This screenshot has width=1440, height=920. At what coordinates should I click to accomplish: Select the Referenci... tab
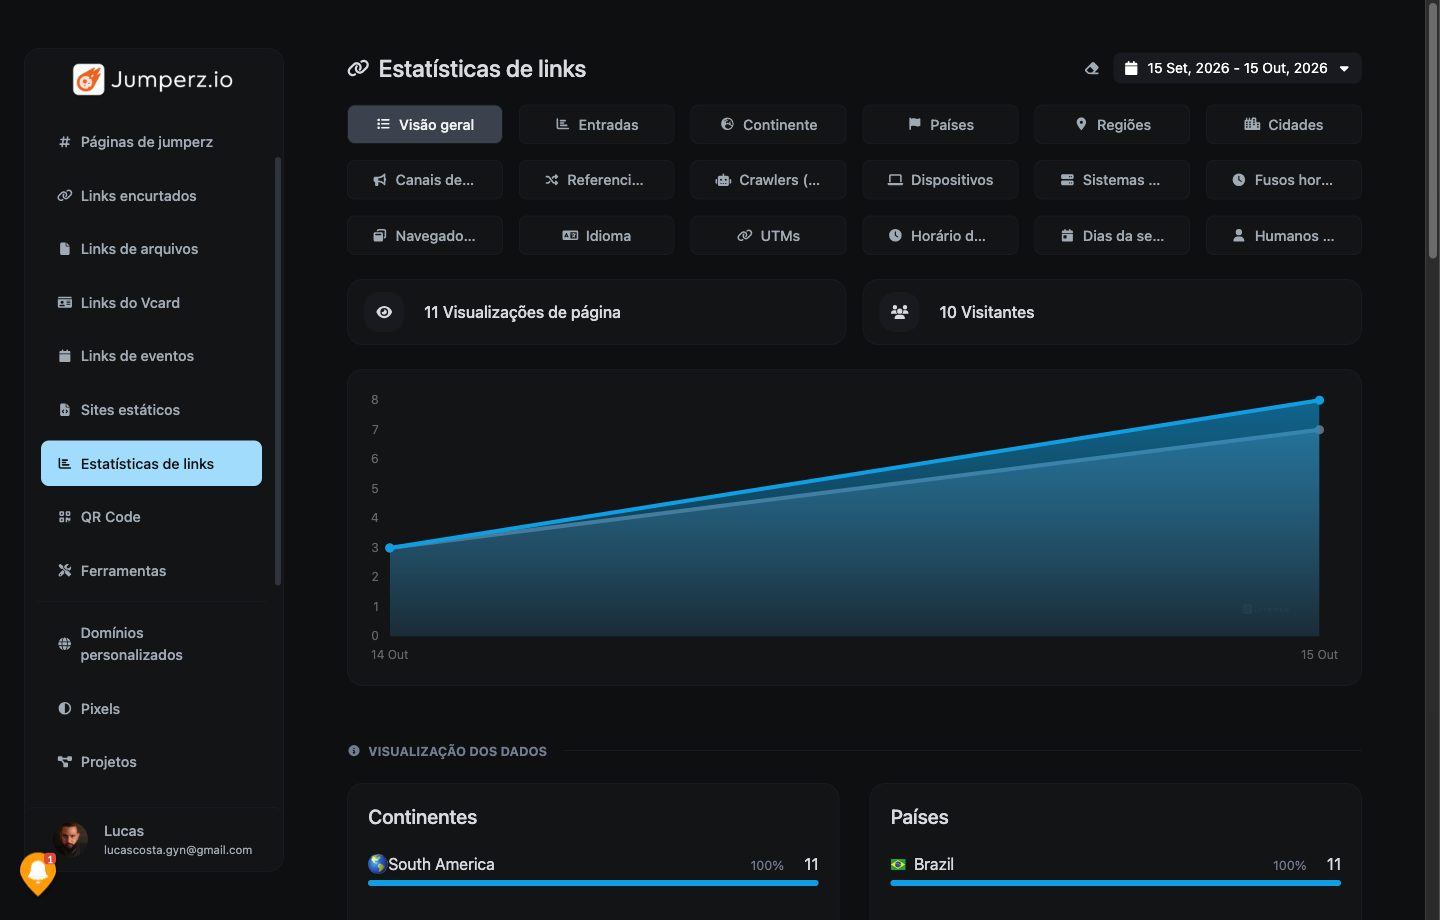[597, 180]
